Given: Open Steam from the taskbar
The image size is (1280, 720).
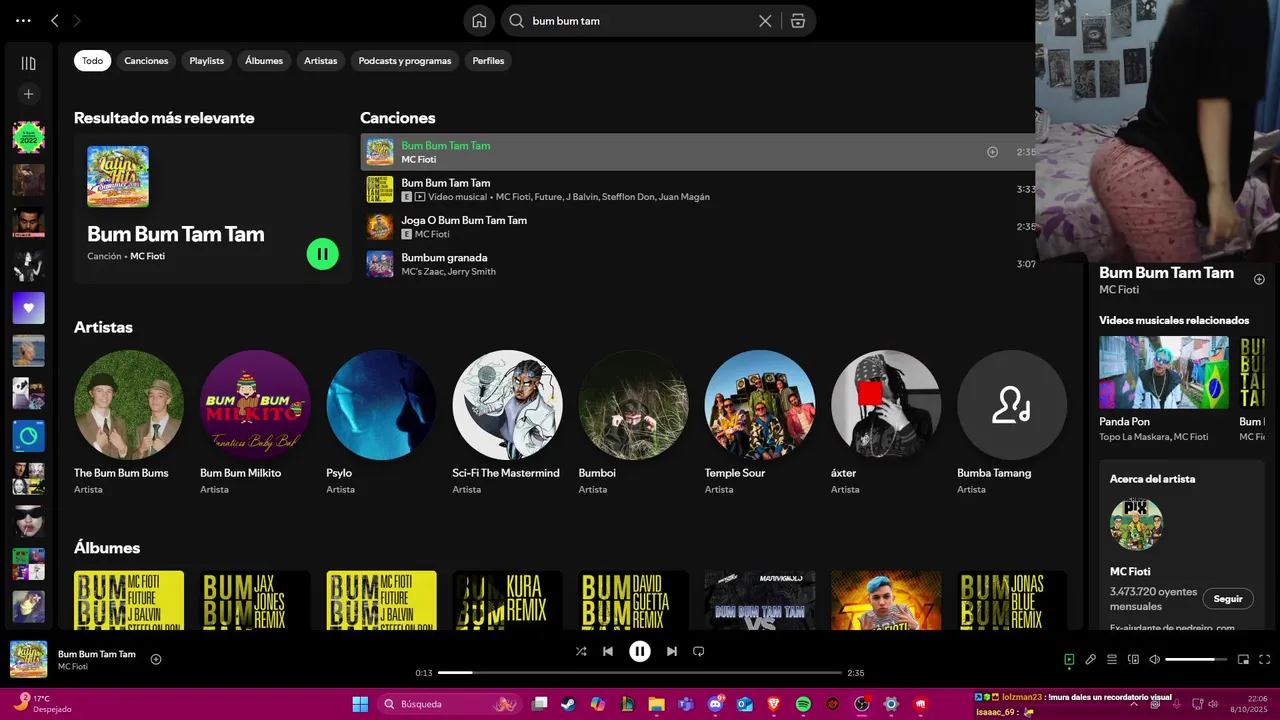Looking at the screenshot, I should [568, 704].
